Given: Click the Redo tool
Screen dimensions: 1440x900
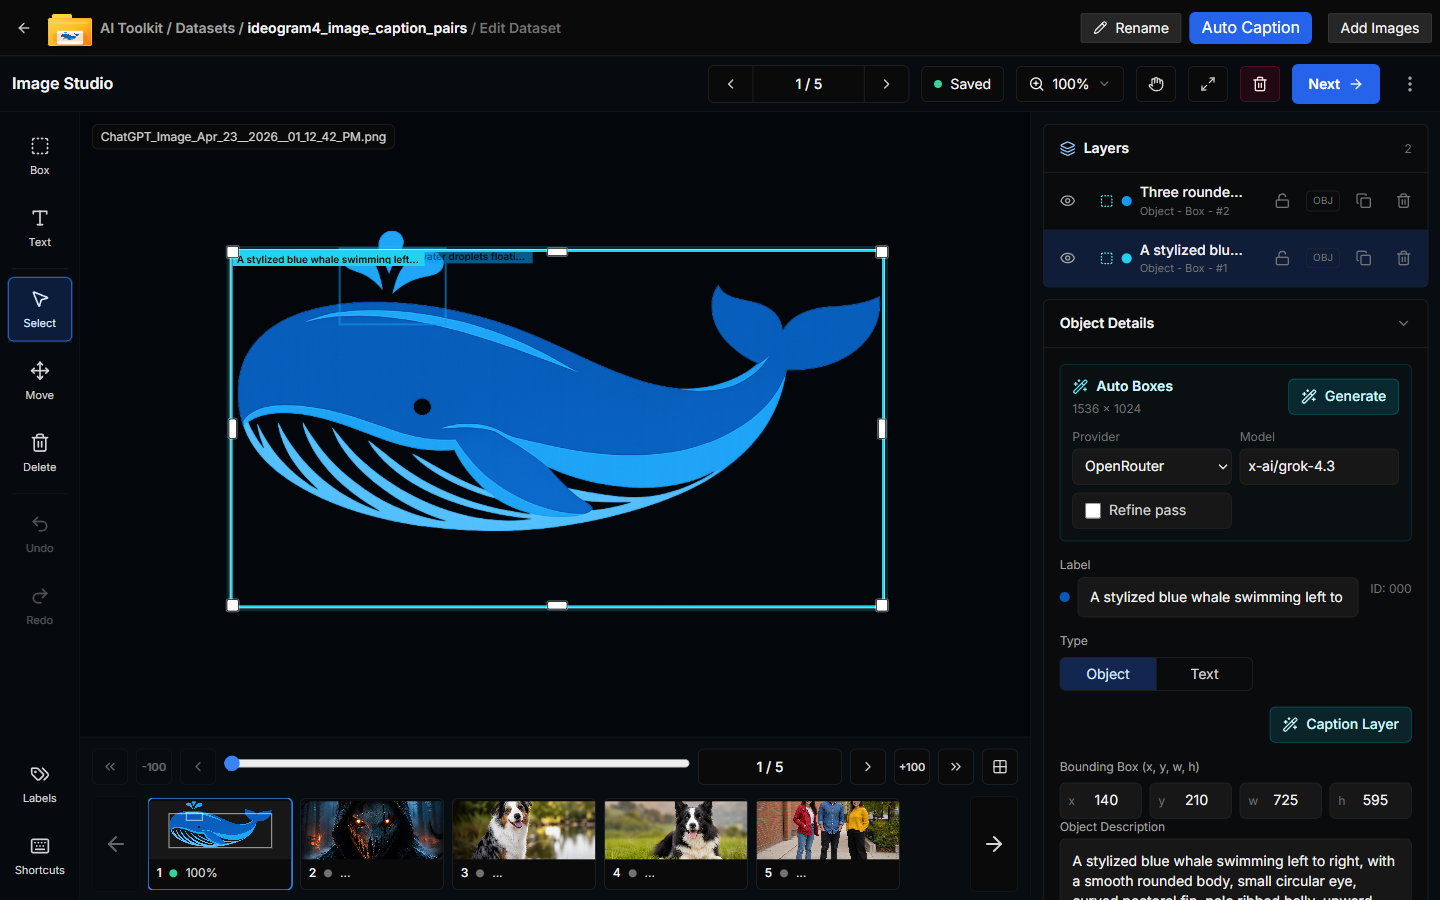Looking at the screenshot, I should coord(40,606).
